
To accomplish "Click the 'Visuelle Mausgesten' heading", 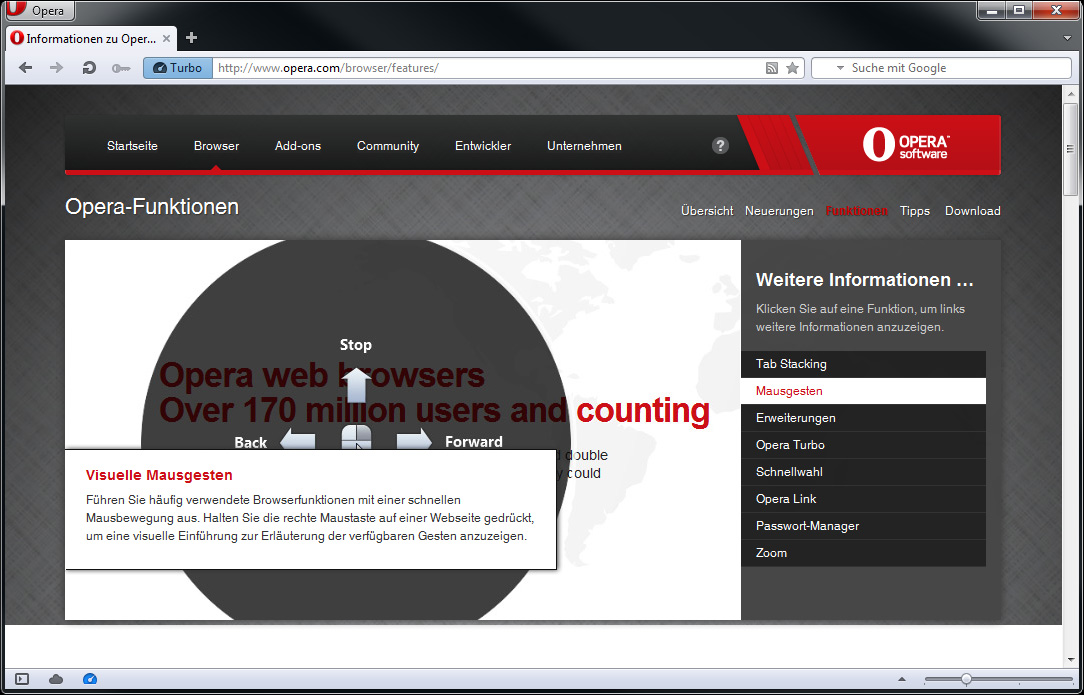I will point(159,475).
